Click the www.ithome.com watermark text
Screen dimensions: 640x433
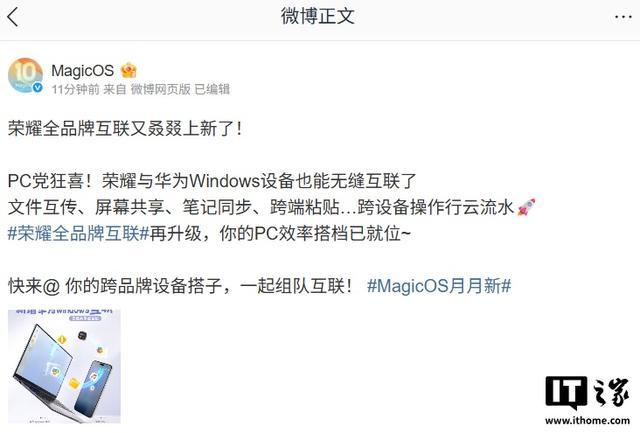(587, 420)
